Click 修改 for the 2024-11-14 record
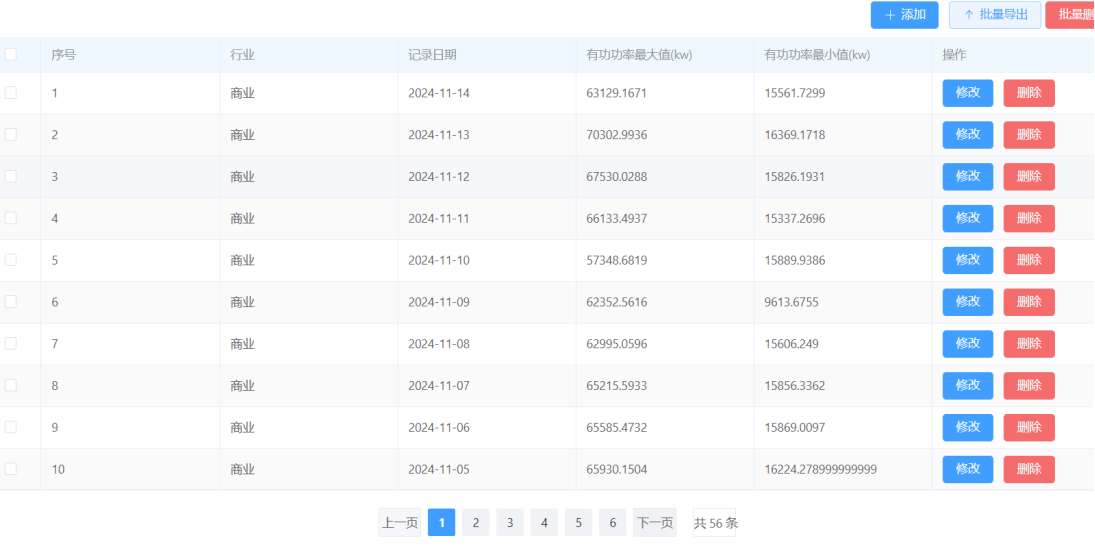The image size is (1095, 549). pyautogui.click(x=968, y=93)
